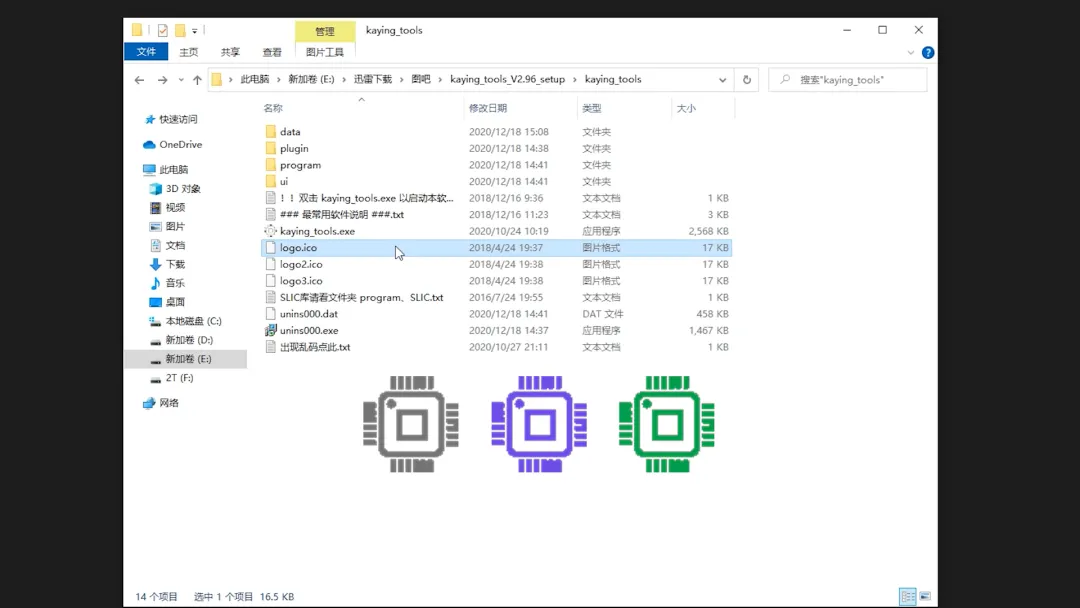Open 网络 network in sidebar
The height and width of the screenshot is (608, 1080).
[169, 403]
